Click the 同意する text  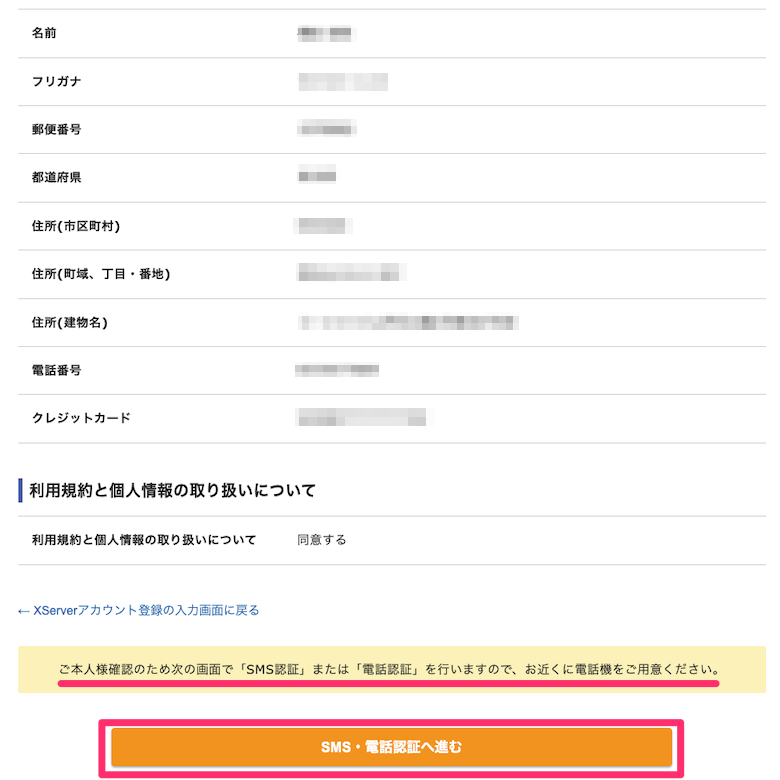321,540
